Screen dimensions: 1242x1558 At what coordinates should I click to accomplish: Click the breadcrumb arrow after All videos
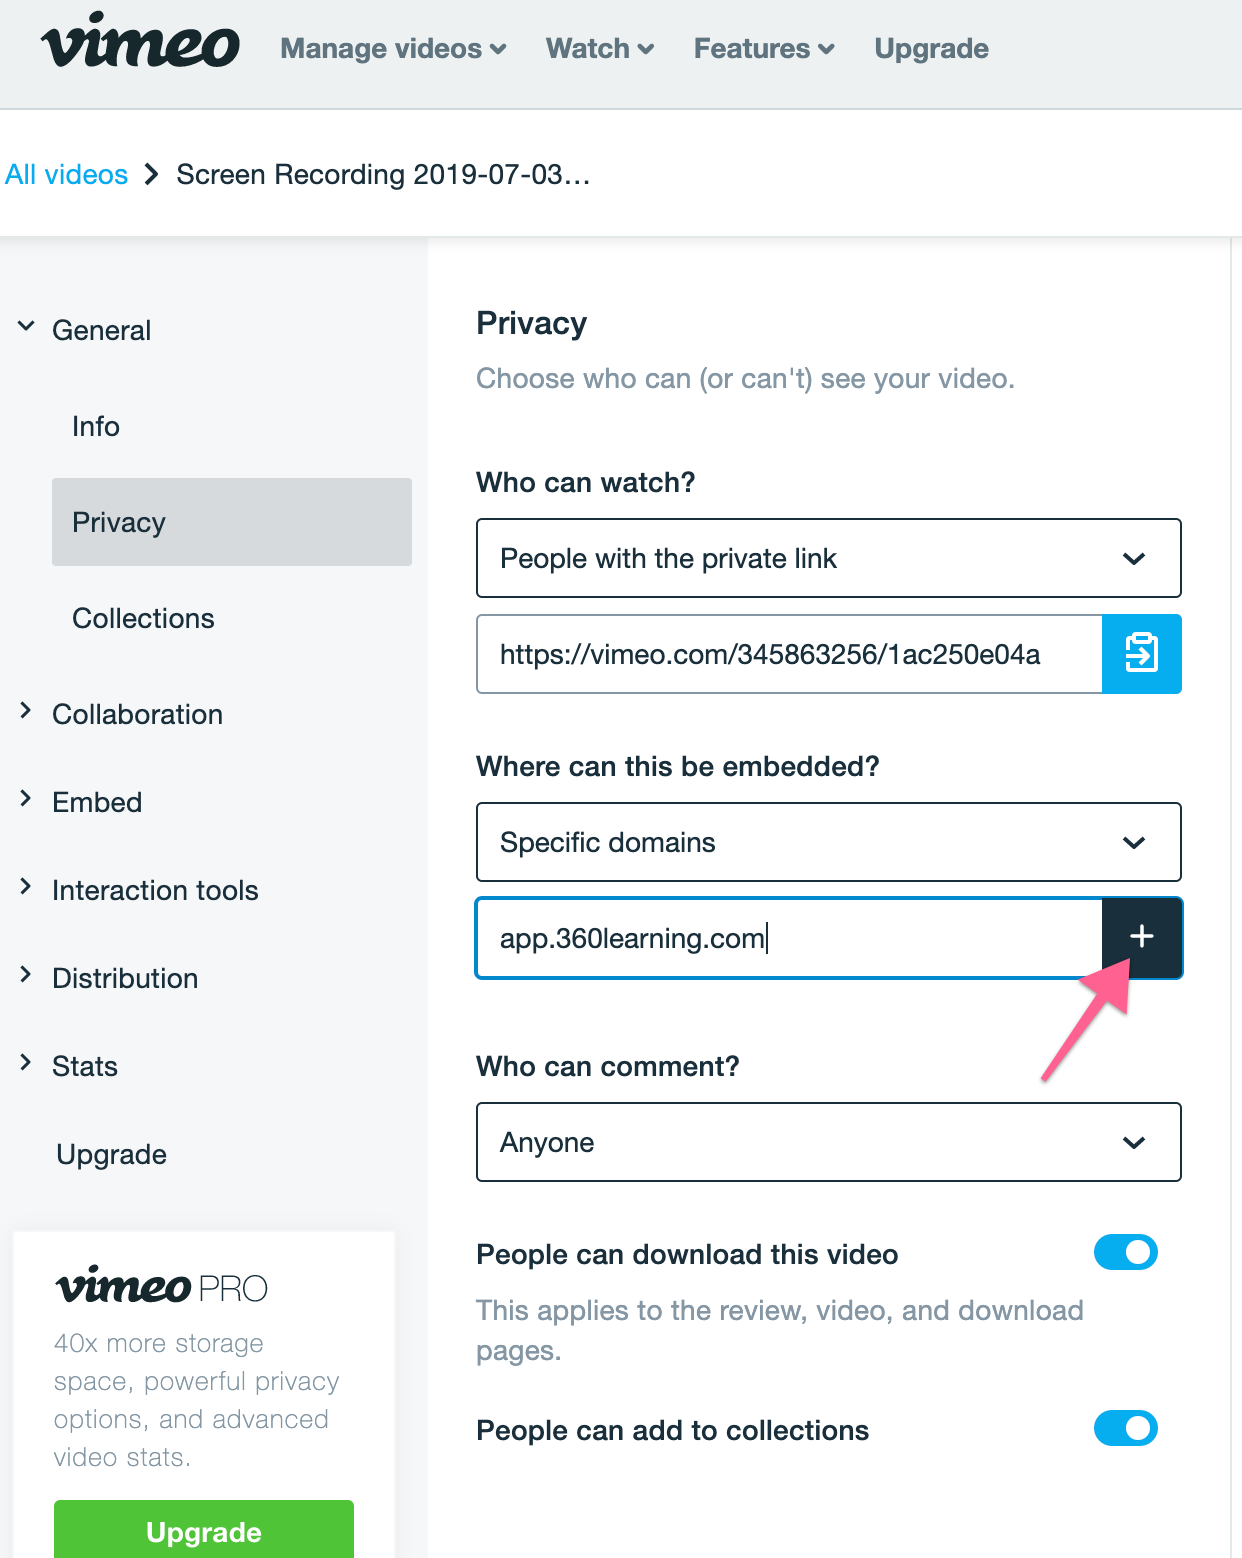pos(152,174)
